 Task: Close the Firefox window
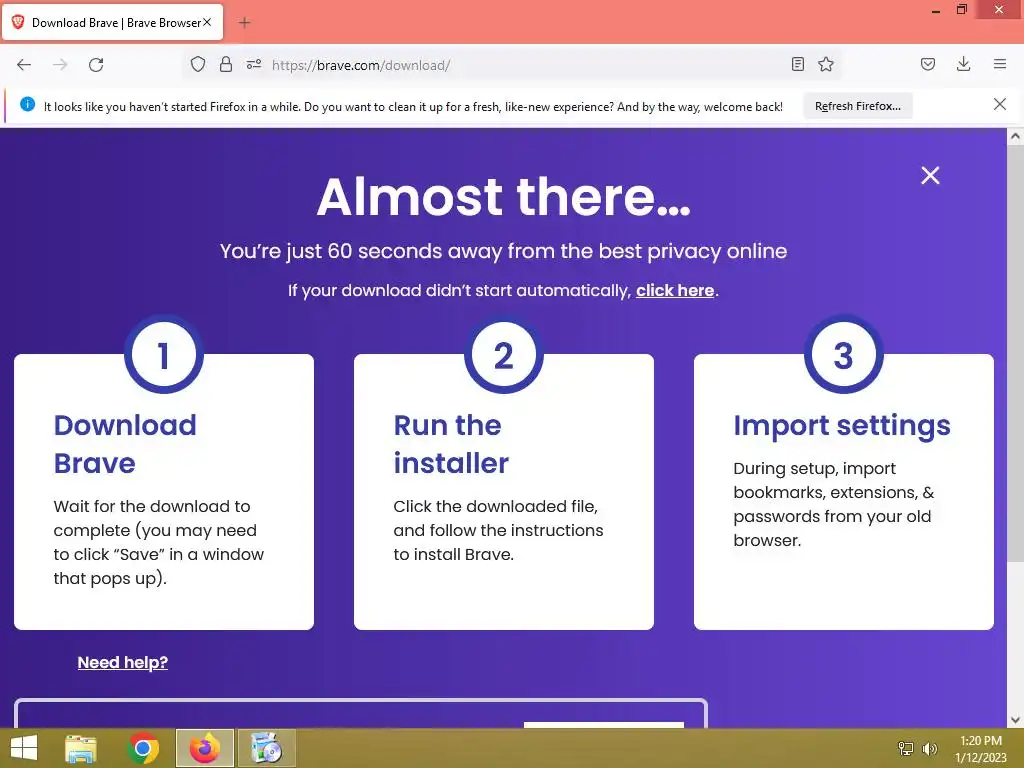pyautogui.click(x=999, y=10)
